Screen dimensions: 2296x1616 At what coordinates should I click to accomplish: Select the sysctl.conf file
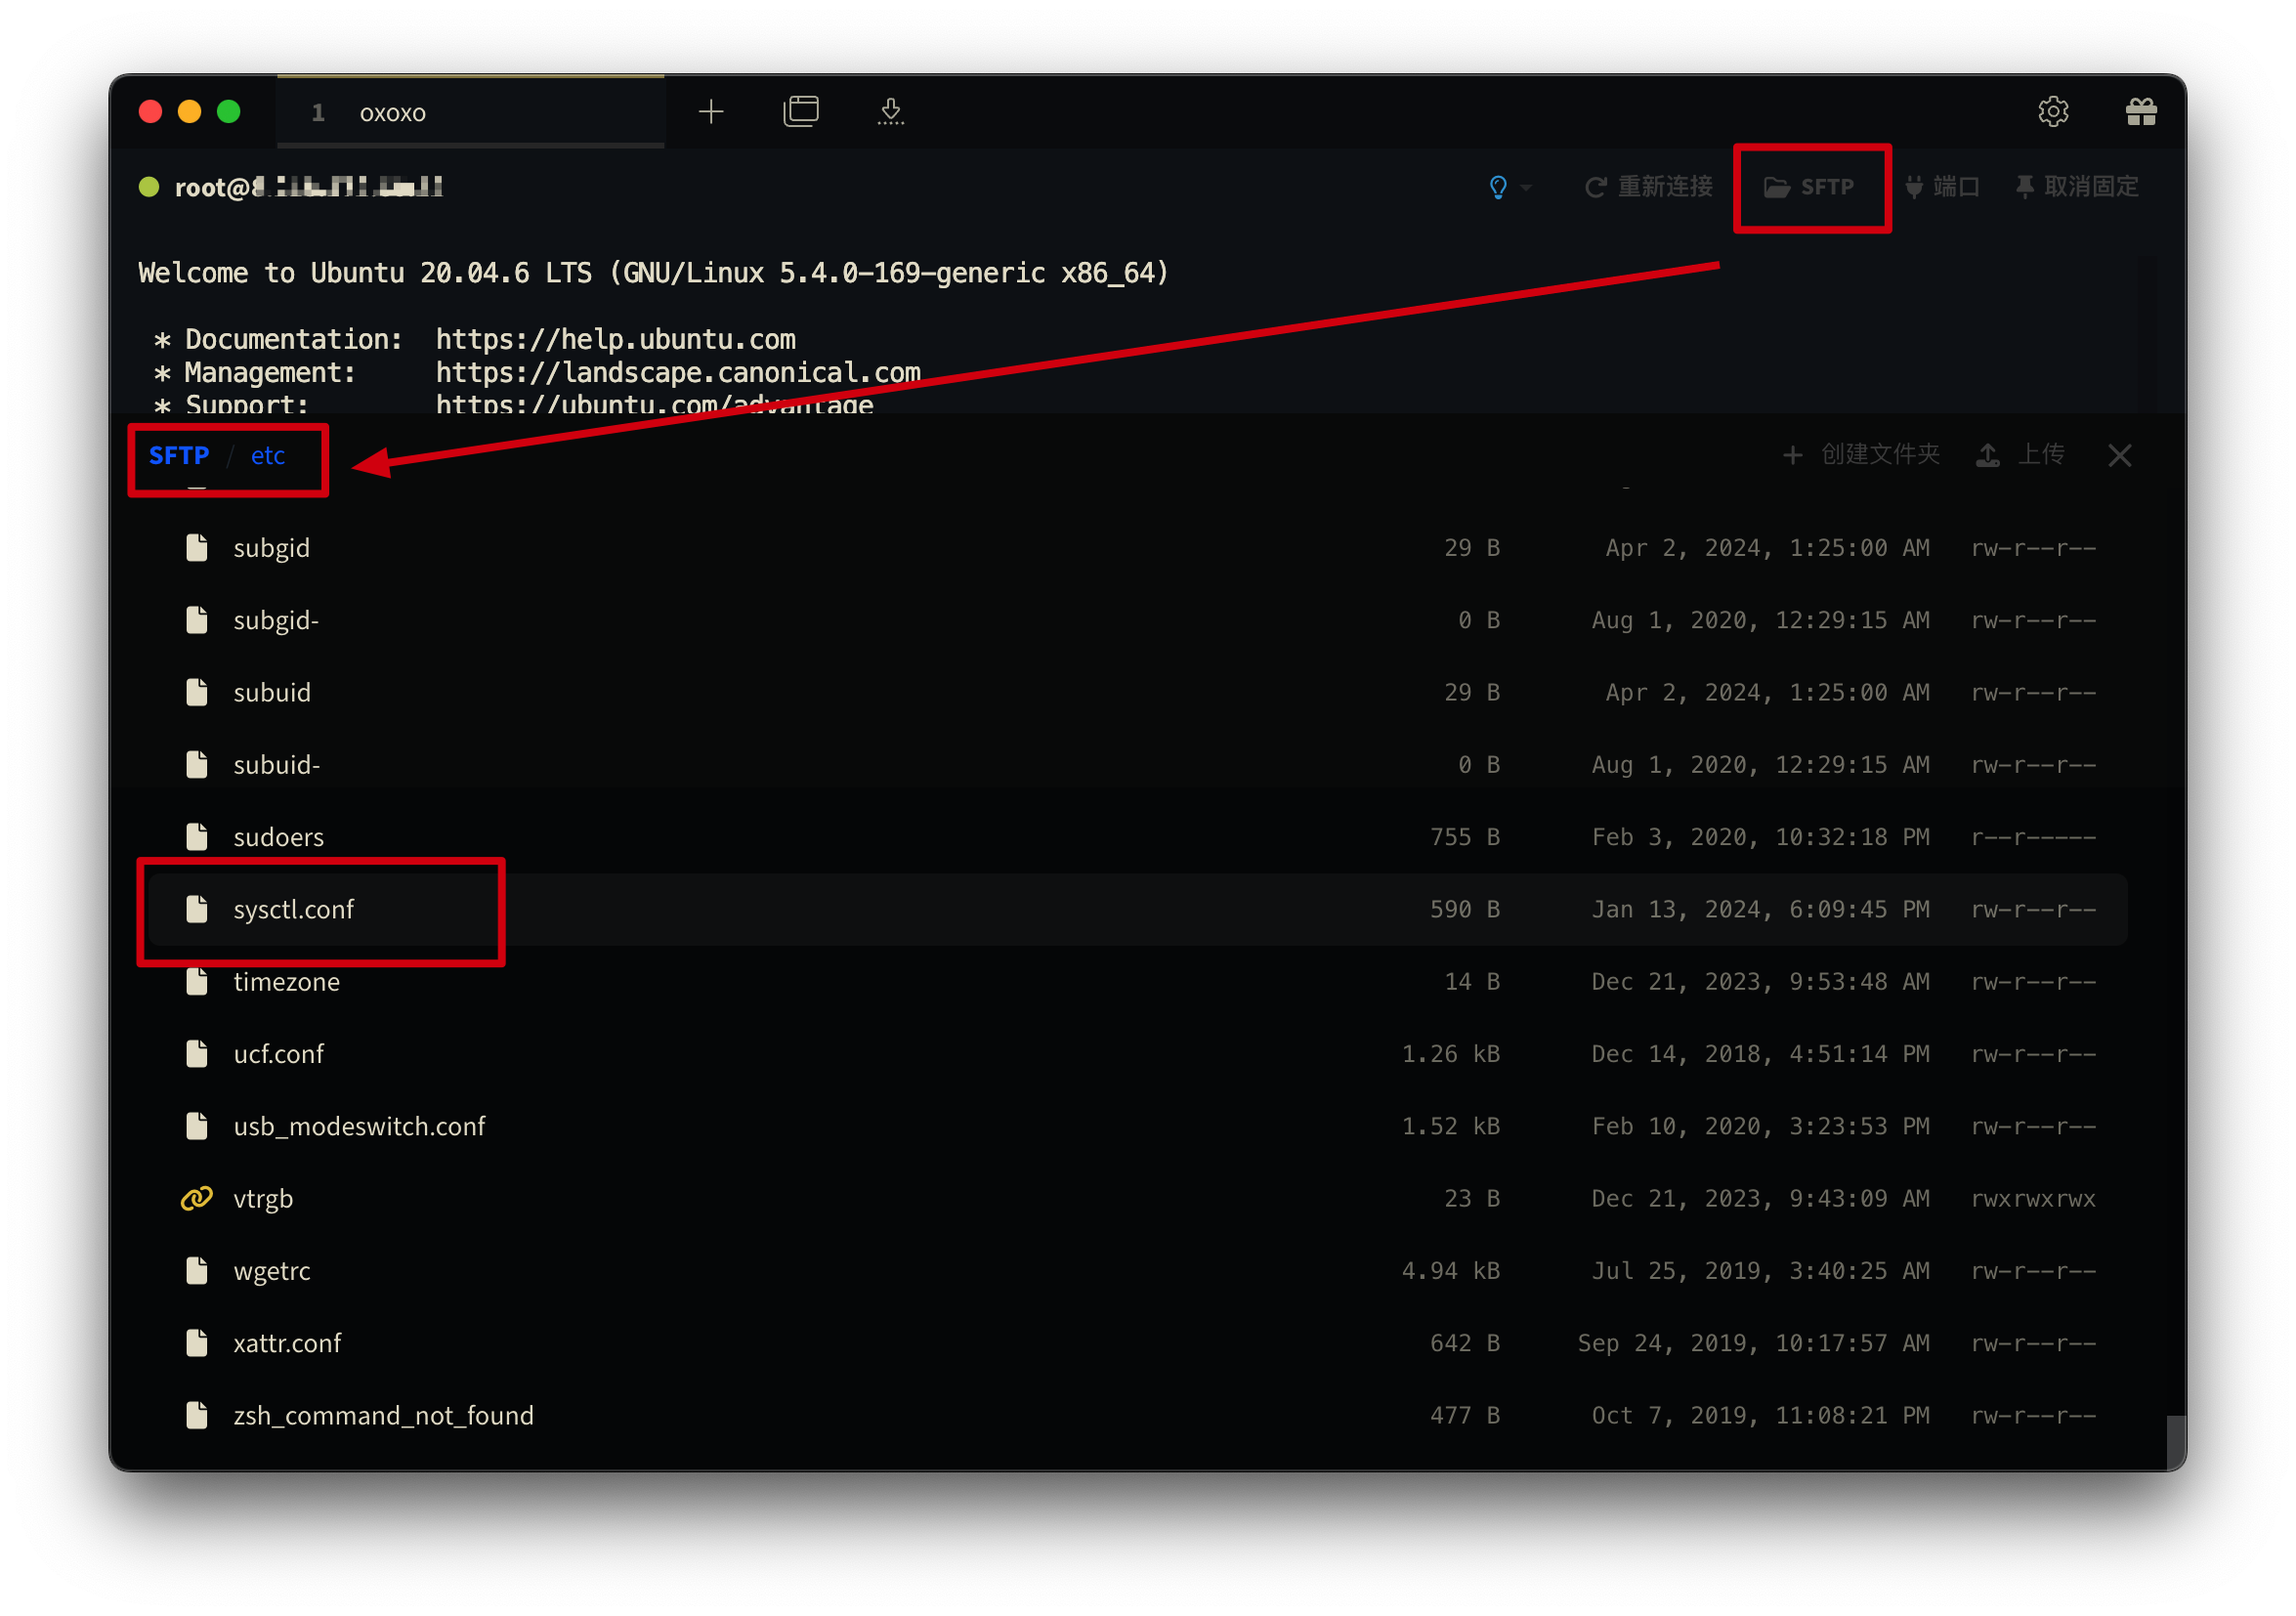click(1137, 910)
